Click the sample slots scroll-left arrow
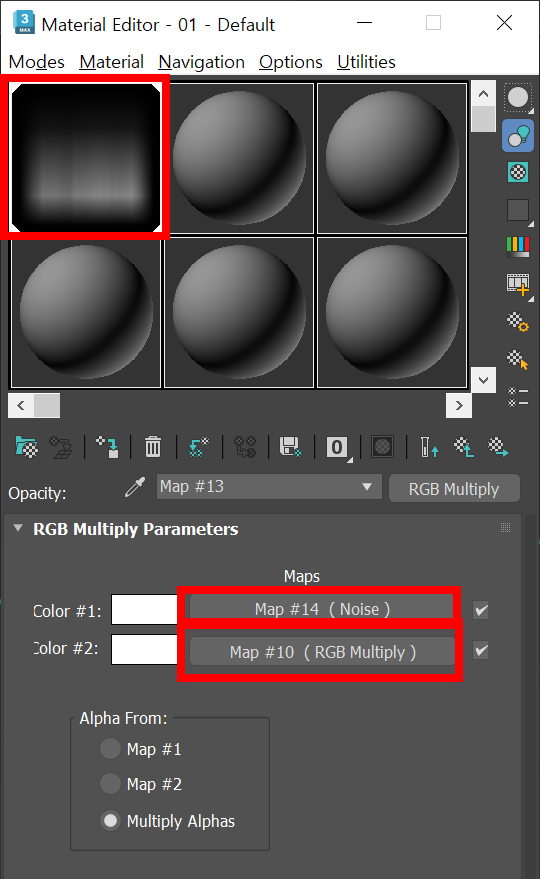540x879 pixels. pyautogui.click(x=21, y=405)
